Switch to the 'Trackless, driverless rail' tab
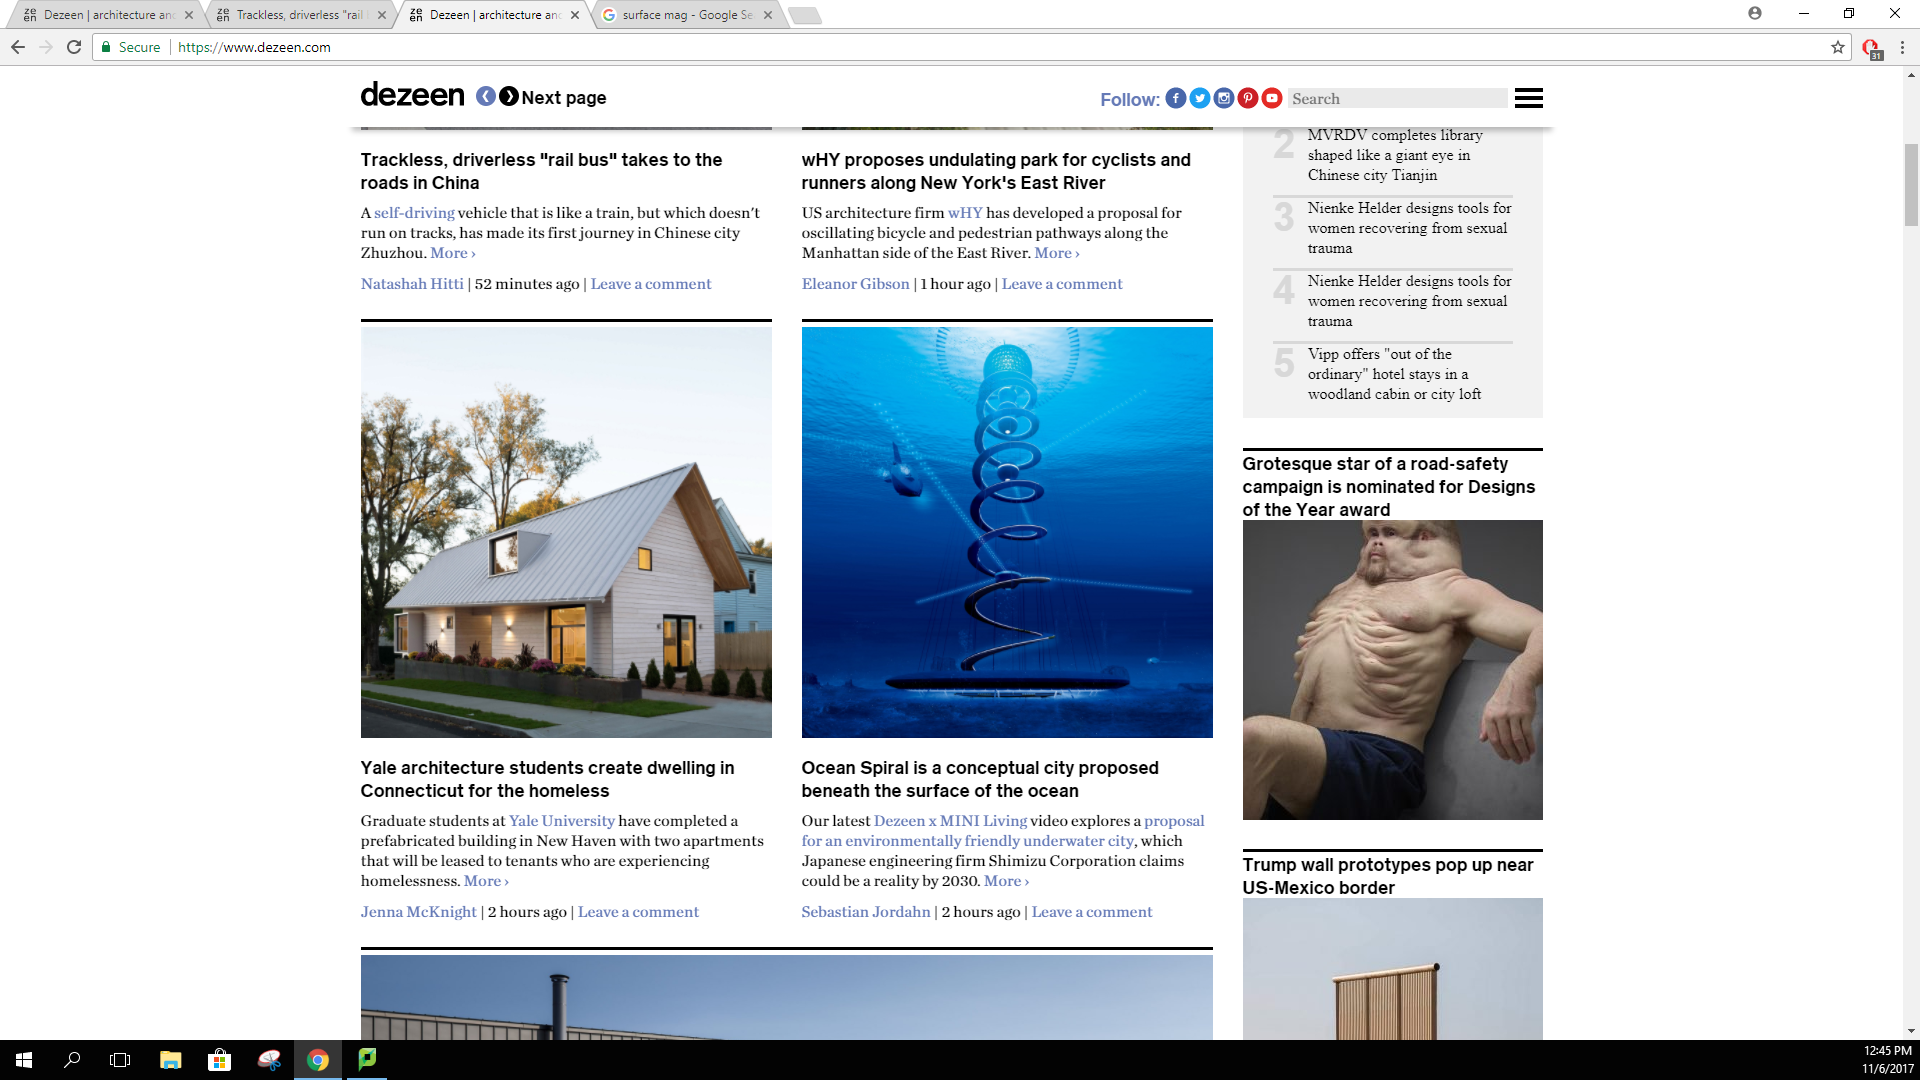This screenshot has height=1080, width=1920. [299, 15]
